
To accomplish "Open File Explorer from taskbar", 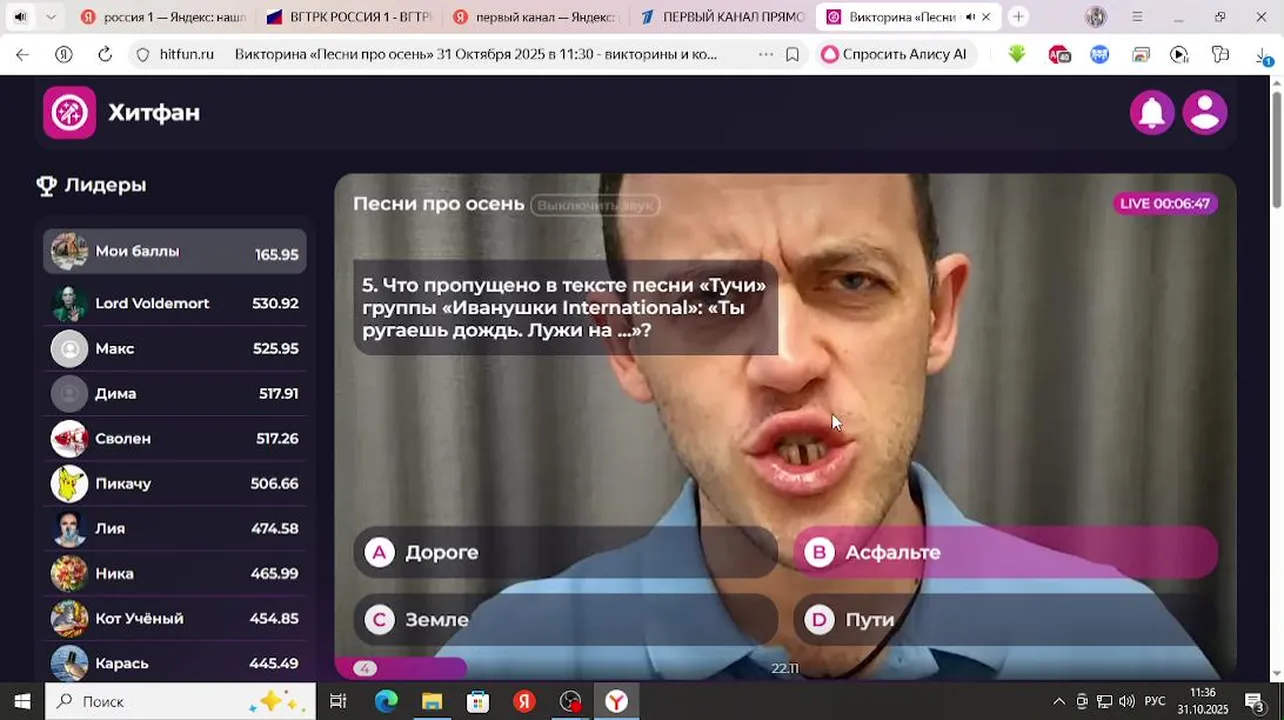I will [432, 702].
